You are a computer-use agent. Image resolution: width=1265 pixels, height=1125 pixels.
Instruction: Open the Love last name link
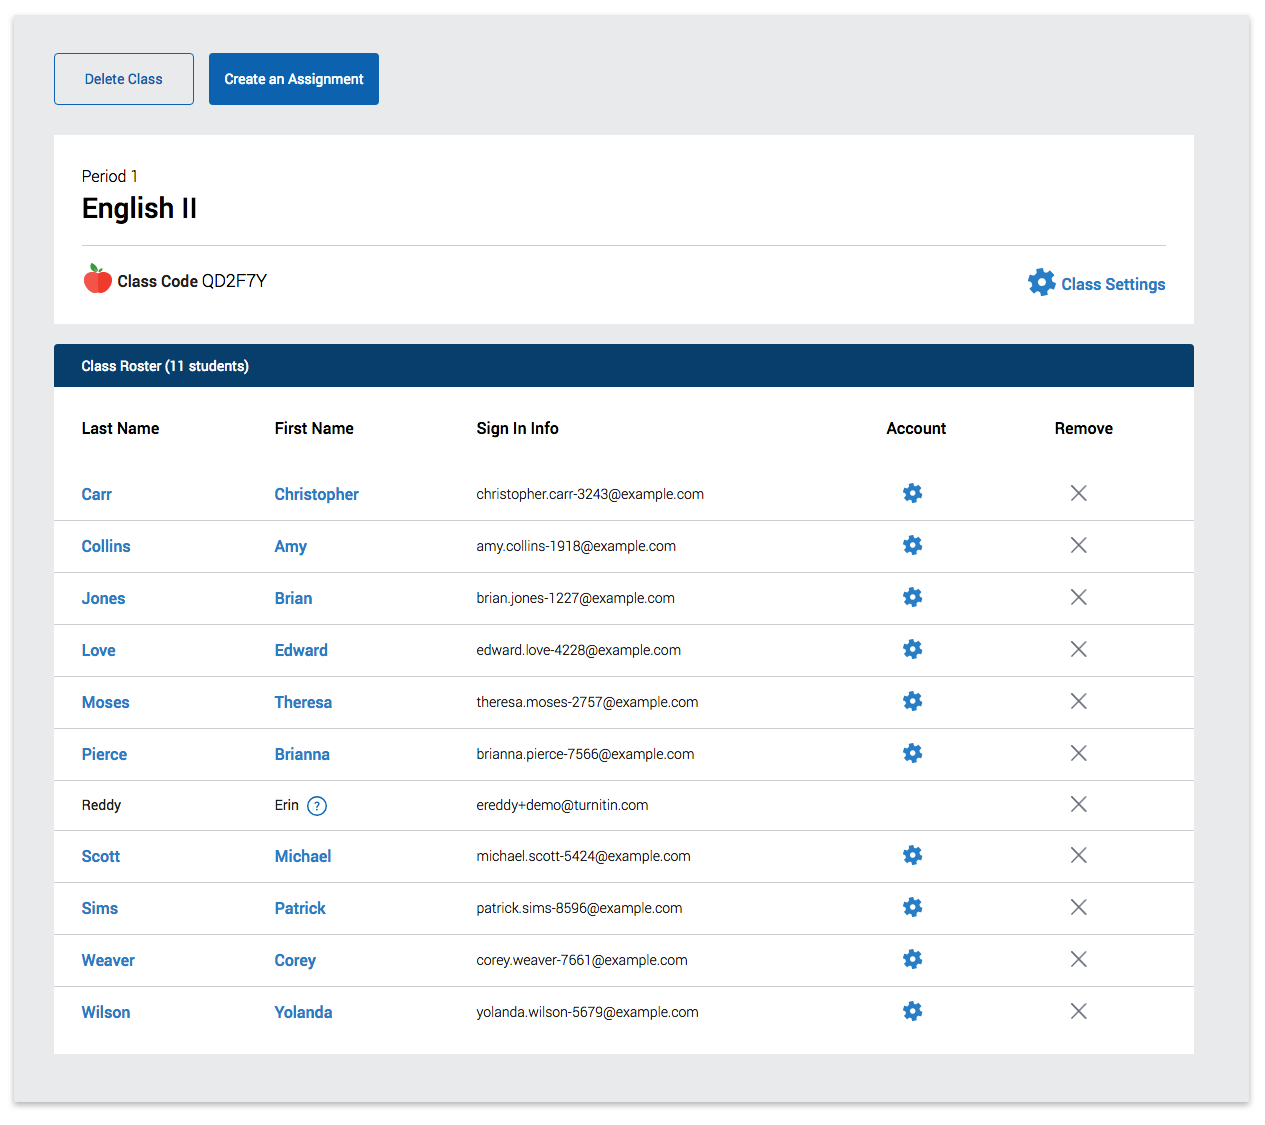point(99,650)
